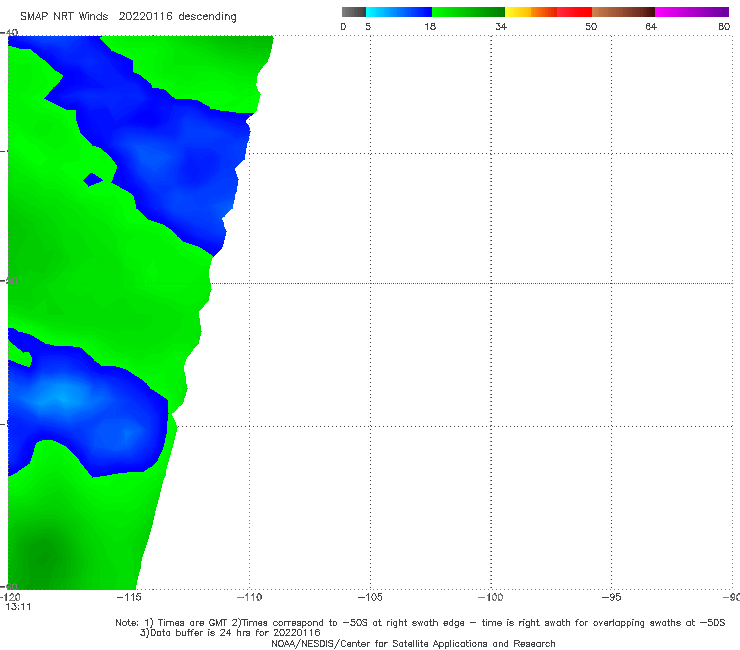Click the longitude label -110
Screen dimensions: 740x650
pos(249,597)
